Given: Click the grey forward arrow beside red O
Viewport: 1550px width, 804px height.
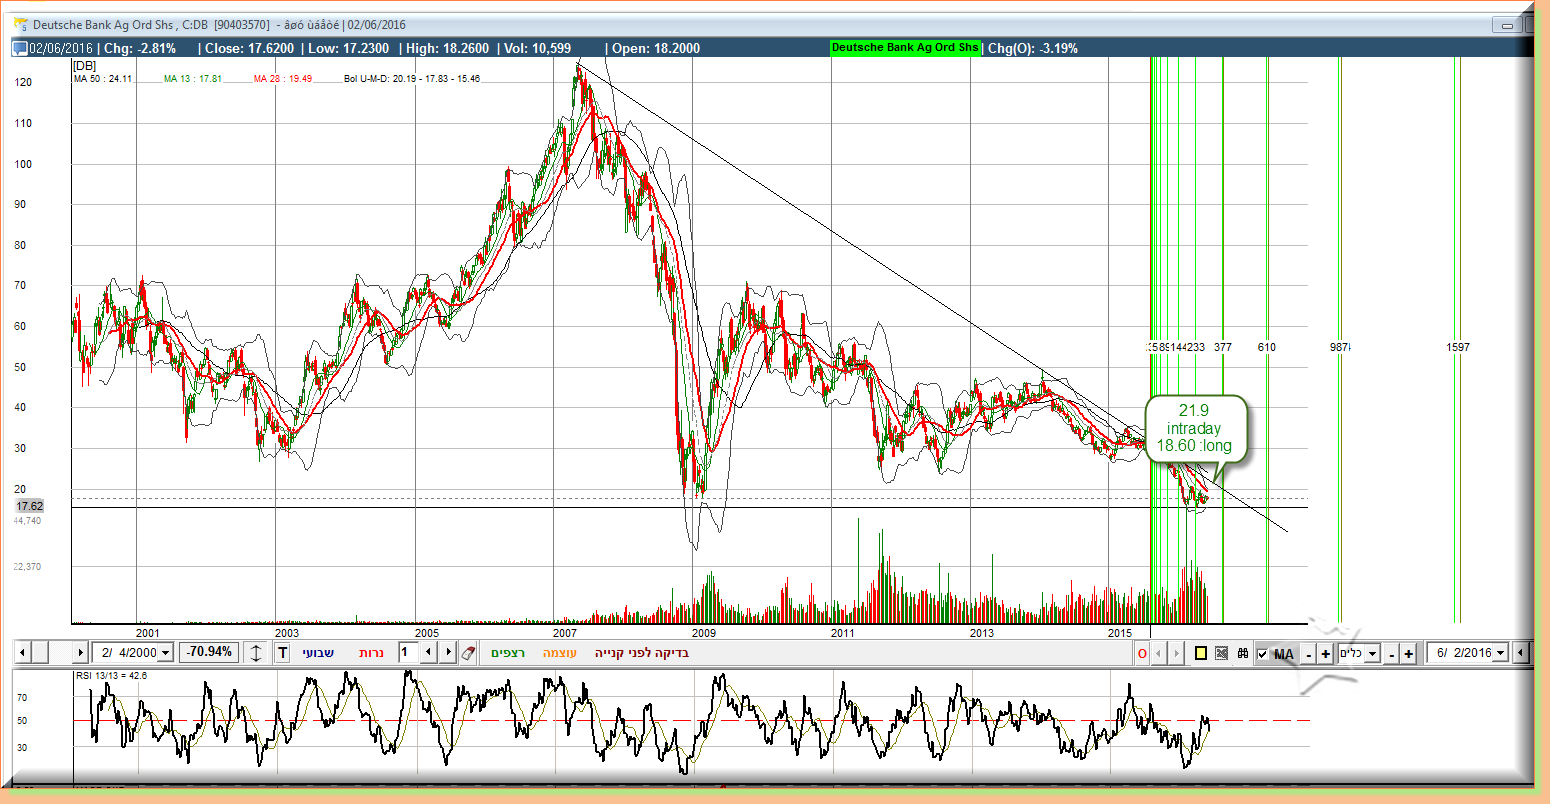Looking at the screenshot, I should [1177, 654].
